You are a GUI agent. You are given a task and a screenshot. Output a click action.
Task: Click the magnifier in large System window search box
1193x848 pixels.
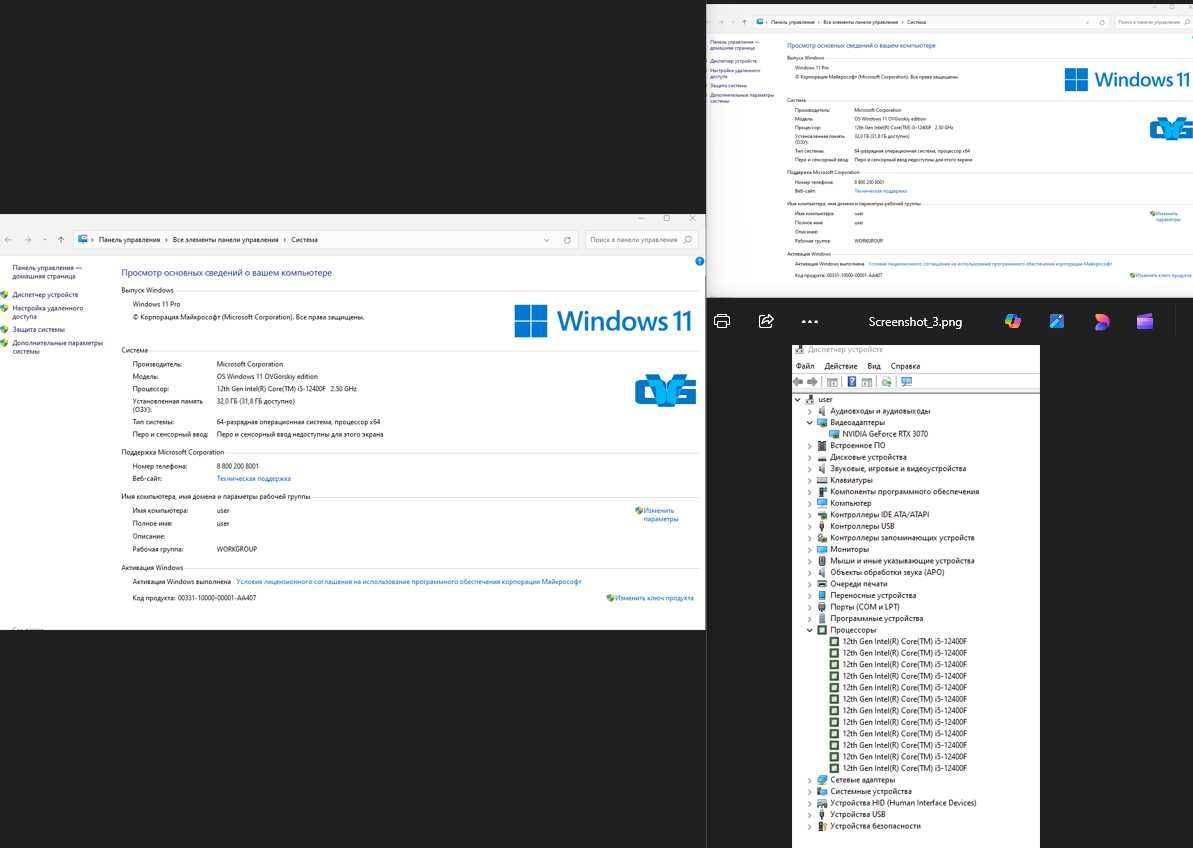tap(688, 240)
